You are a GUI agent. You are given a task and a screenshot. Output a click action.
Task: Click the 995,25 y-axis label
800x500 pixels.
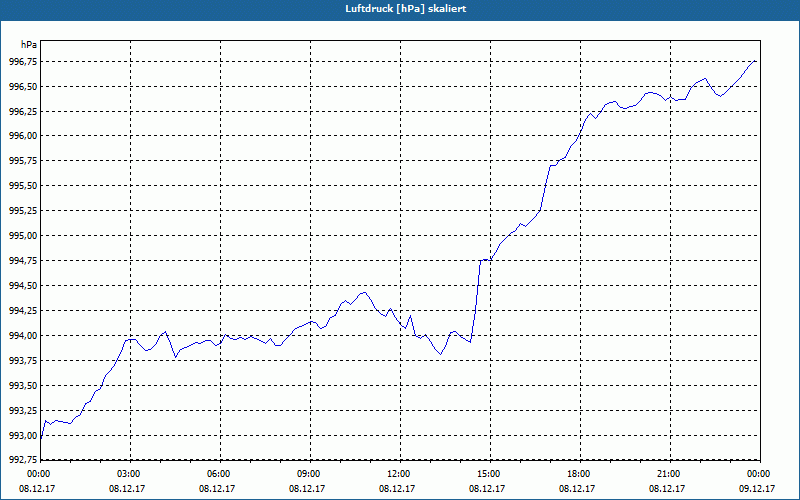click(23, 211)
